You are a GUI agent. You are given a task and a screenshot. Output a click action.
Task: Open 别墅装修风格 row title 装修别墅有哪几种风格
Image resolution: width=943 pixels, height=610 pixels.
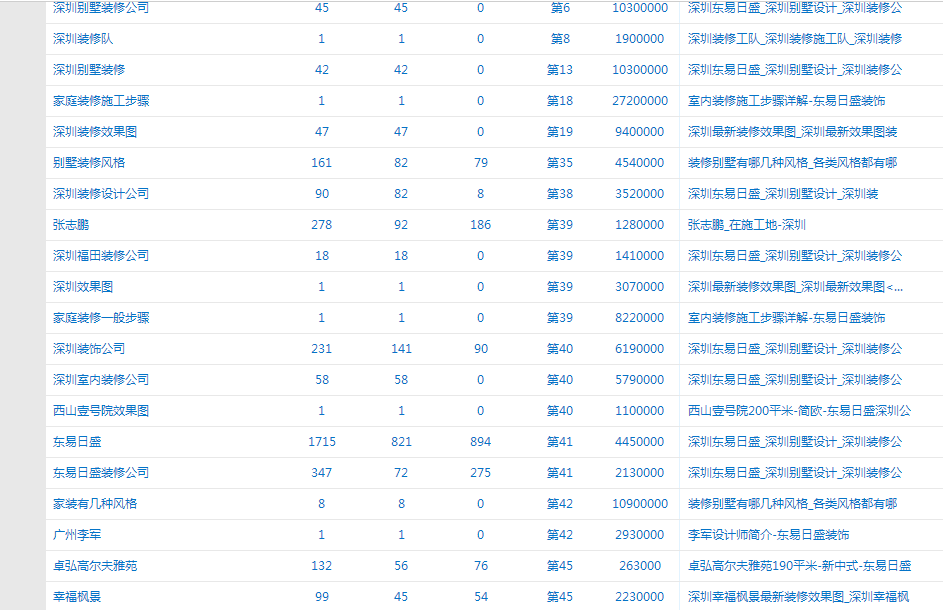click(x=793, y=163)
